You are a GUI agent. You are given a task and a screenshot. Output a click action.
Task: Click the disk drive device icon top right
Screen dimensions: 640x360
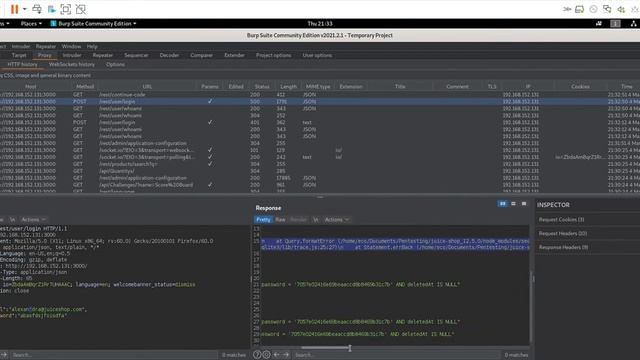tap(580, 9)
